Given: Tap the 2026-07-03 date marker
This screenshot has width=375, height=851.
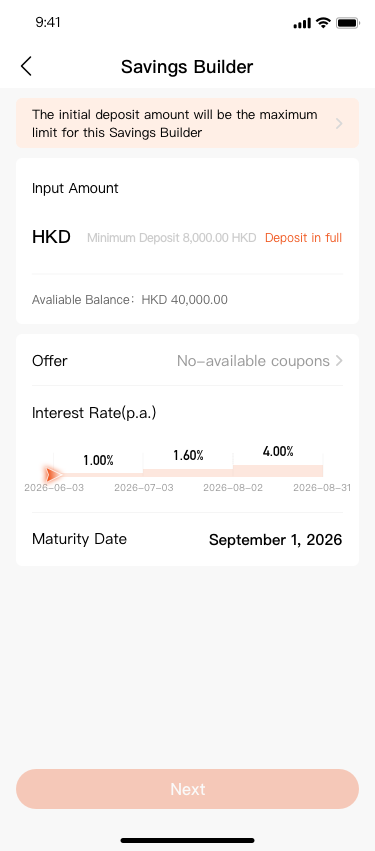Looking at the screenshot, I should [x=144, y=488].
